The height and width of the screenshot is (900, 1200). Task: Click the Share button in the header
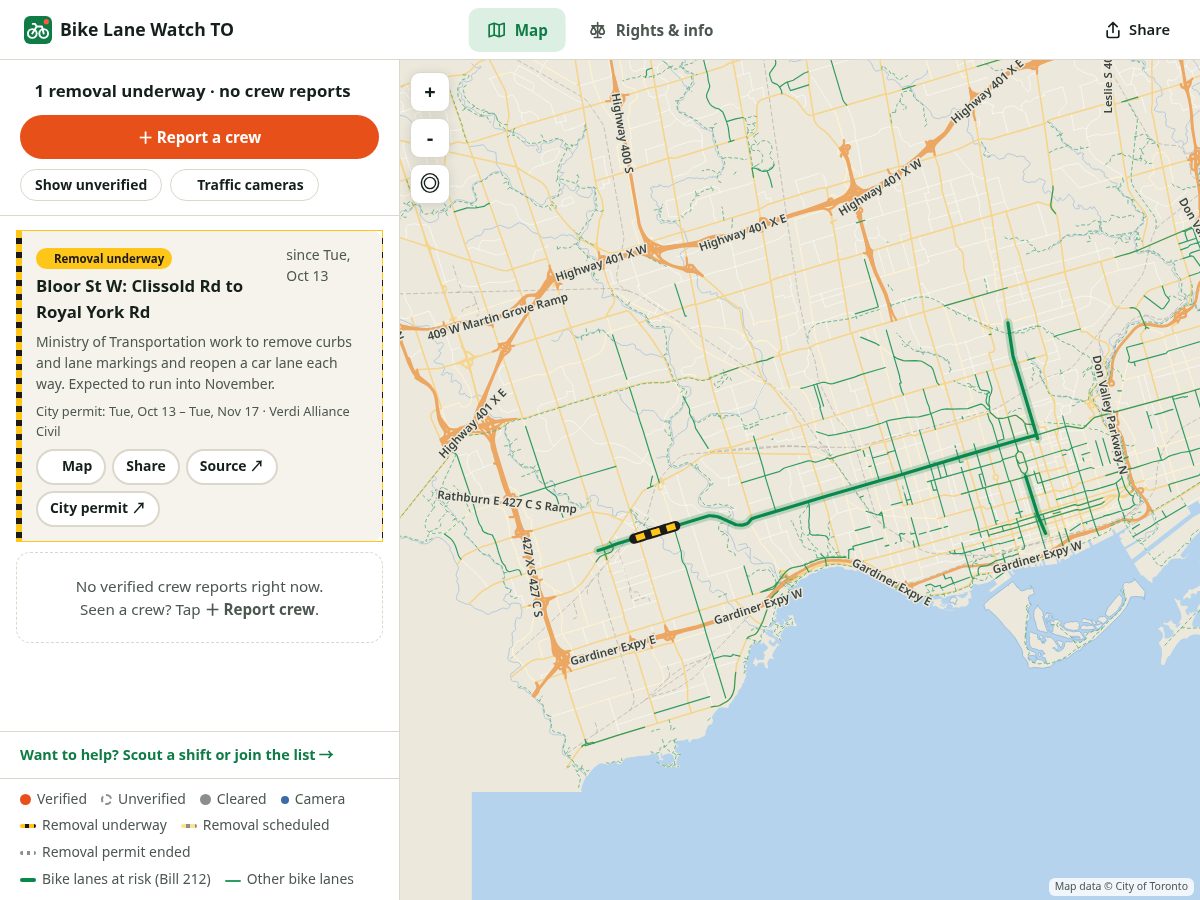(1137, 30)
